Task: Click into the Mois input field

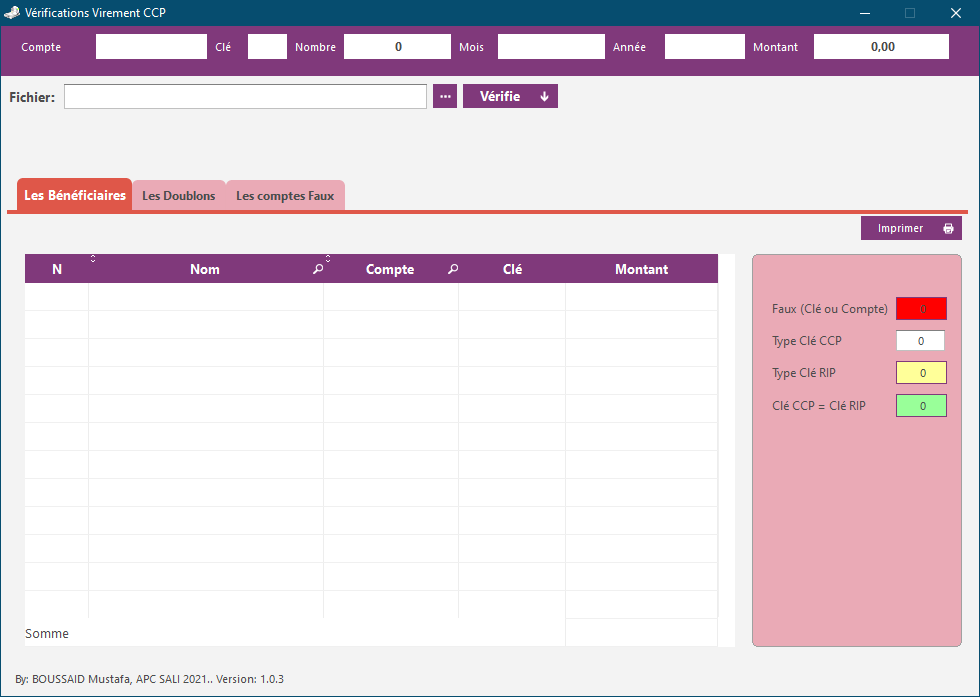Action: click(x=551, y=47)
